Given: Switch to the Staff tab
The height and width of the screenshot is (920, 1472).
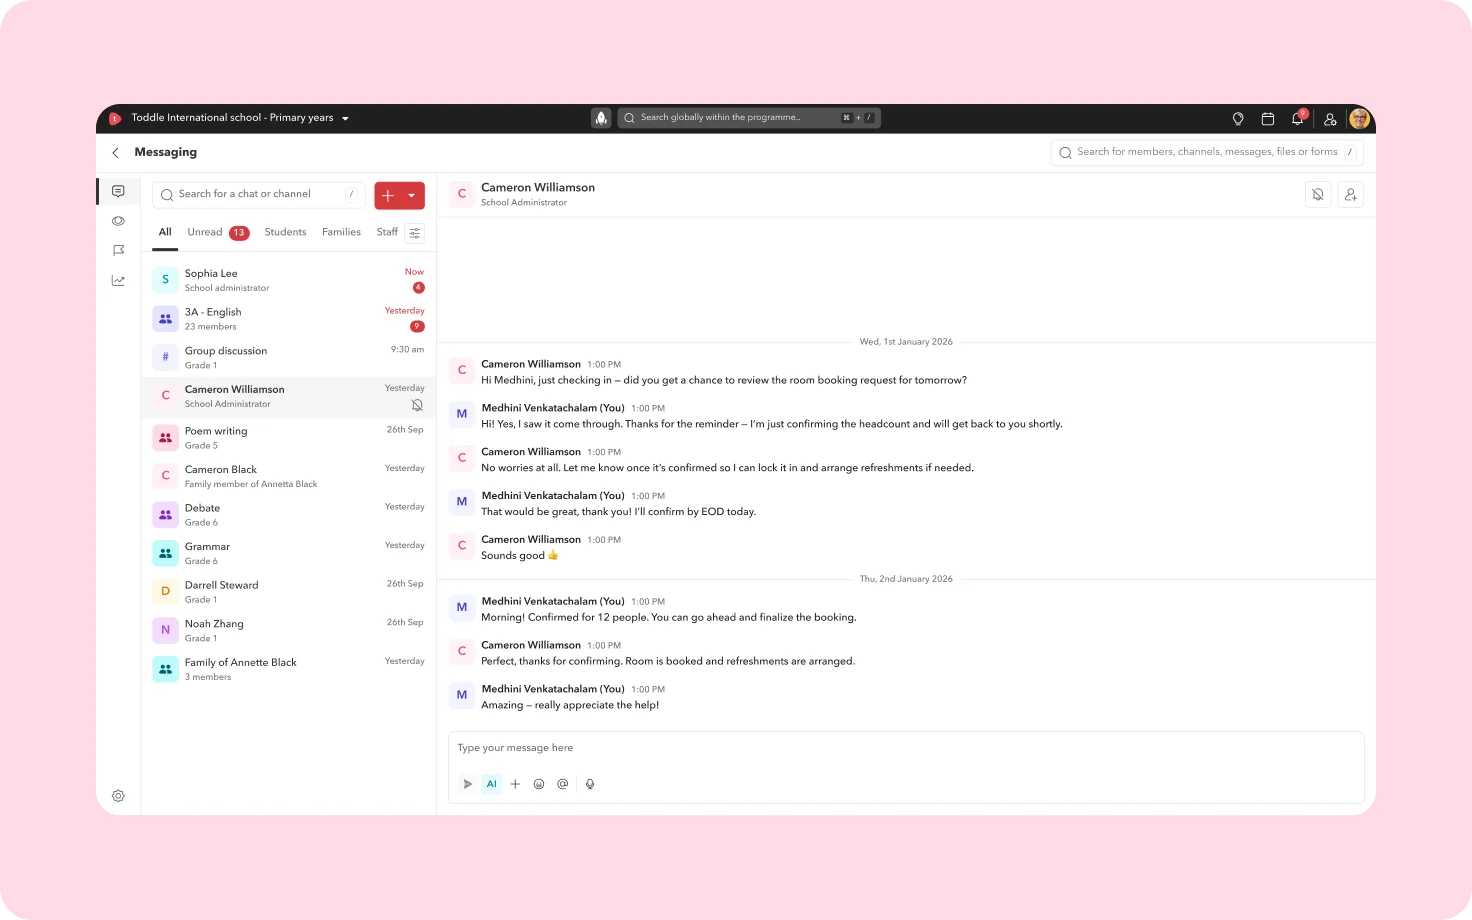Looking at the screenshot, I should pyautogui.click(x=387, y=232).
